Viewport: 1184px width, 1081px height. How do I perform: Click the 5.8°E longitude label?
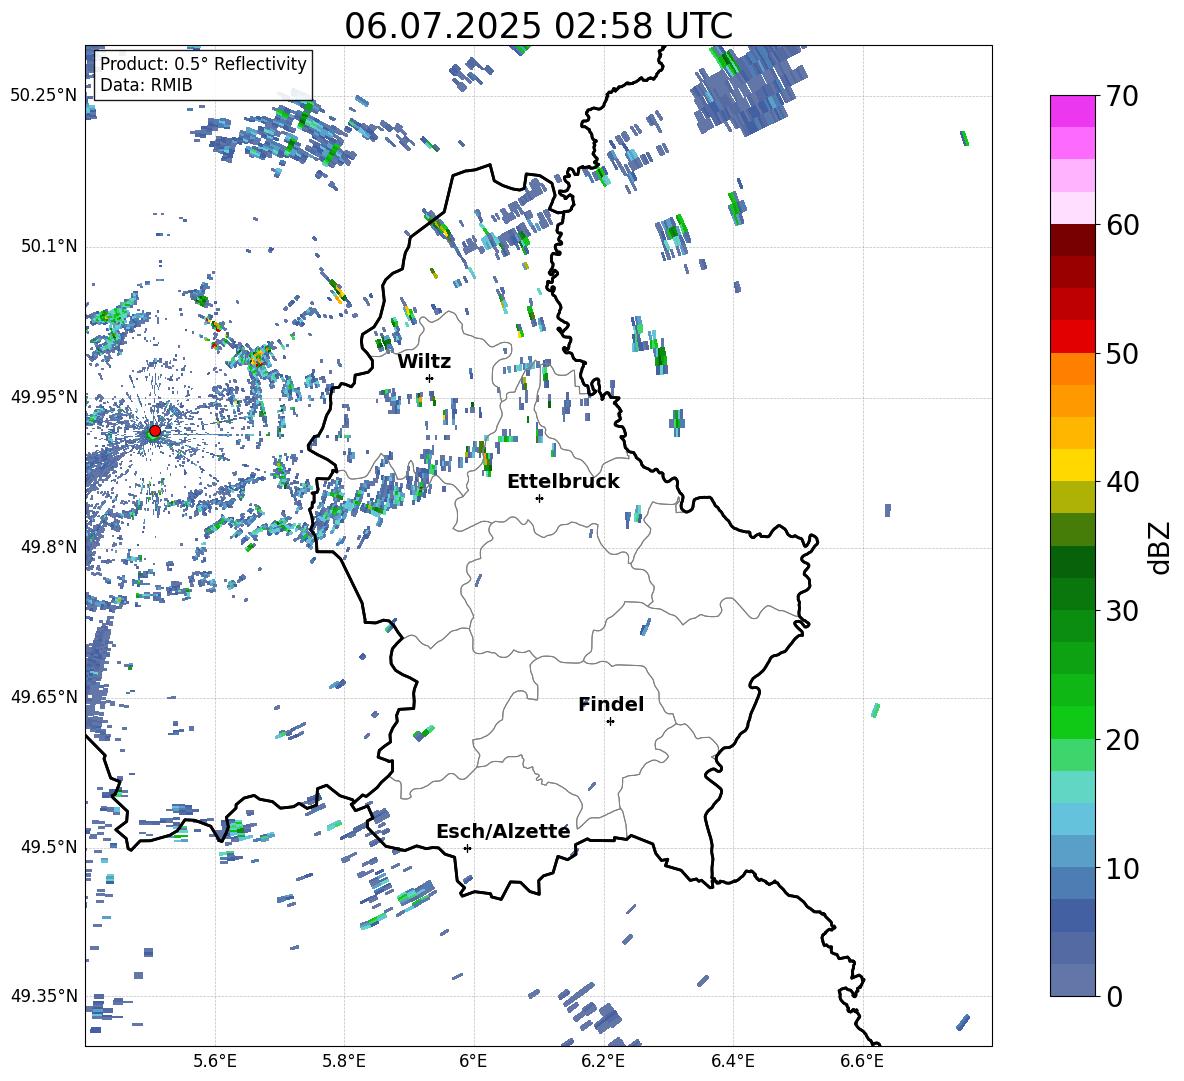[x=344, y=1061]
